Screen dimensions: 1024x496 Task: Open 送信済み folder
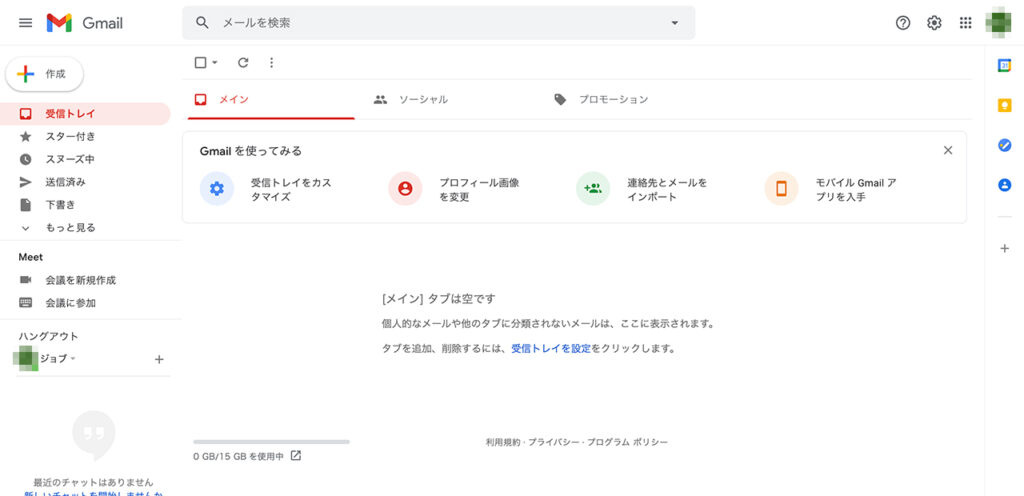coord(85,182)
